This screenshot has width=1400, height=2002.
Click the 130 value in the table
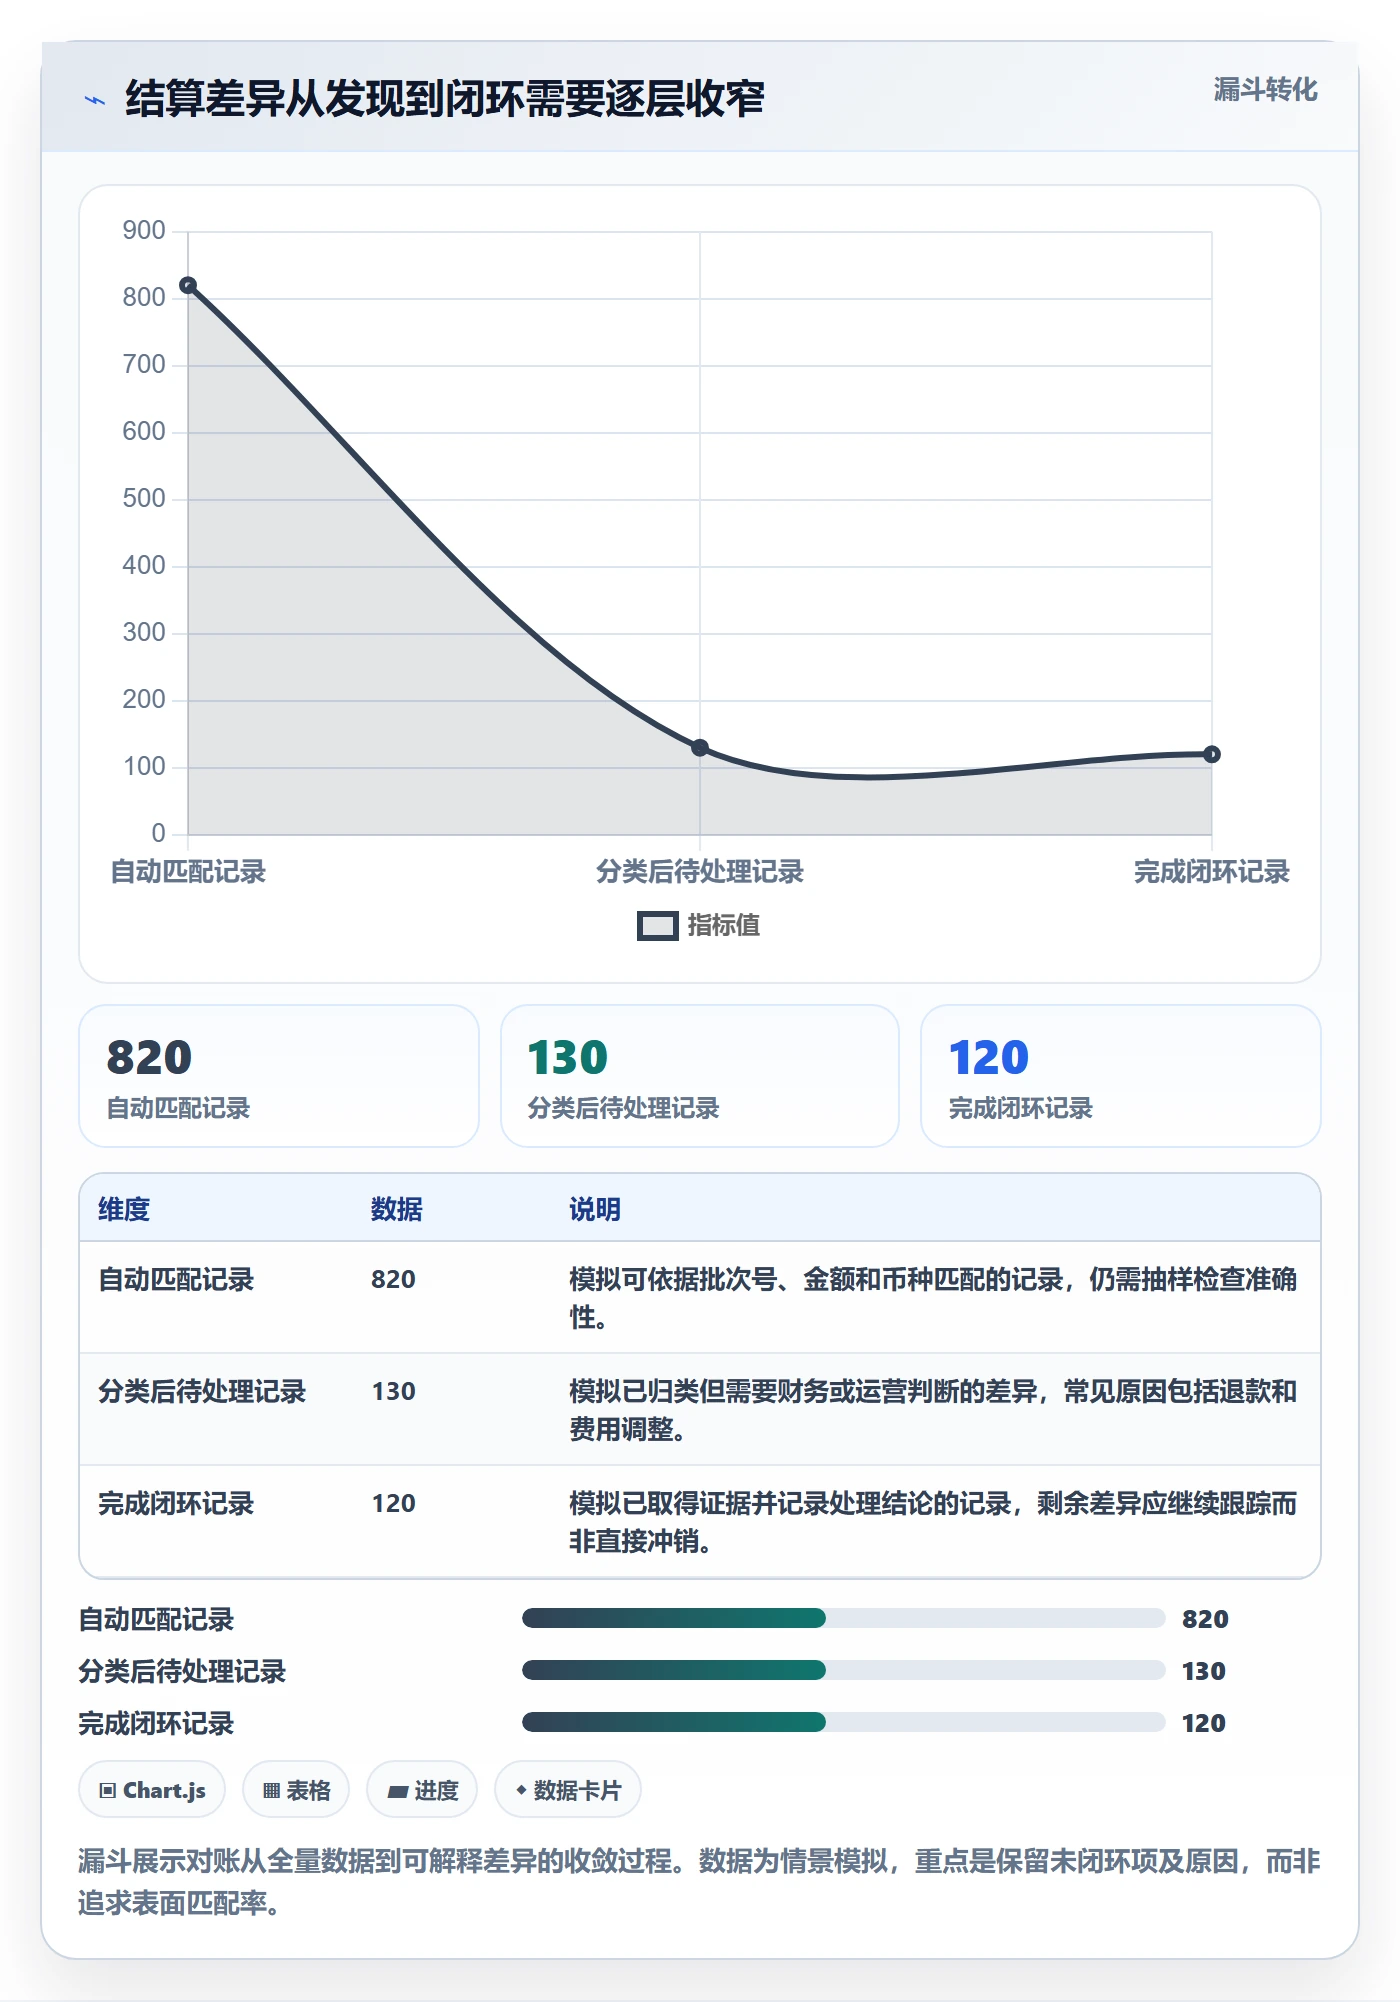tap(393, 1391)
